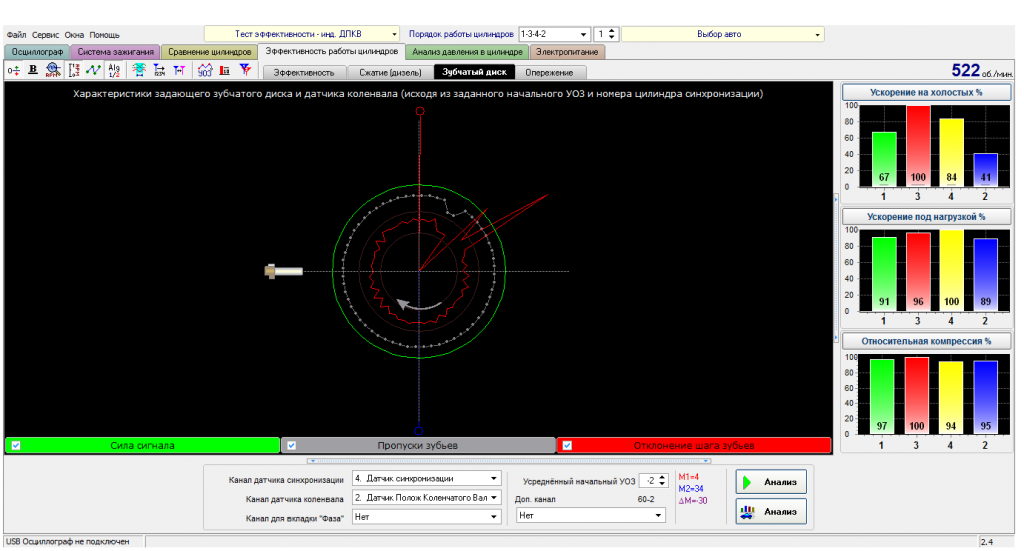Viewport: 1024px width, 551px height.
Task: Click the 2.4 version status text
Action: pos(987,542)
